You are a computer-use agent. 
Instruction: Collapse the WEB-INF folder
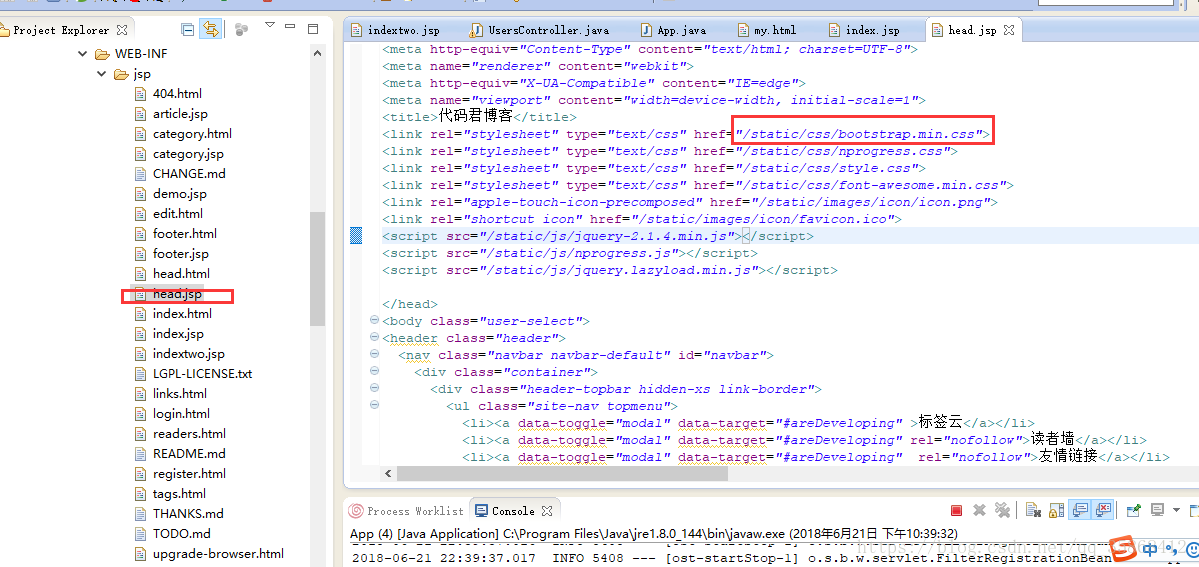pos(83,54)
